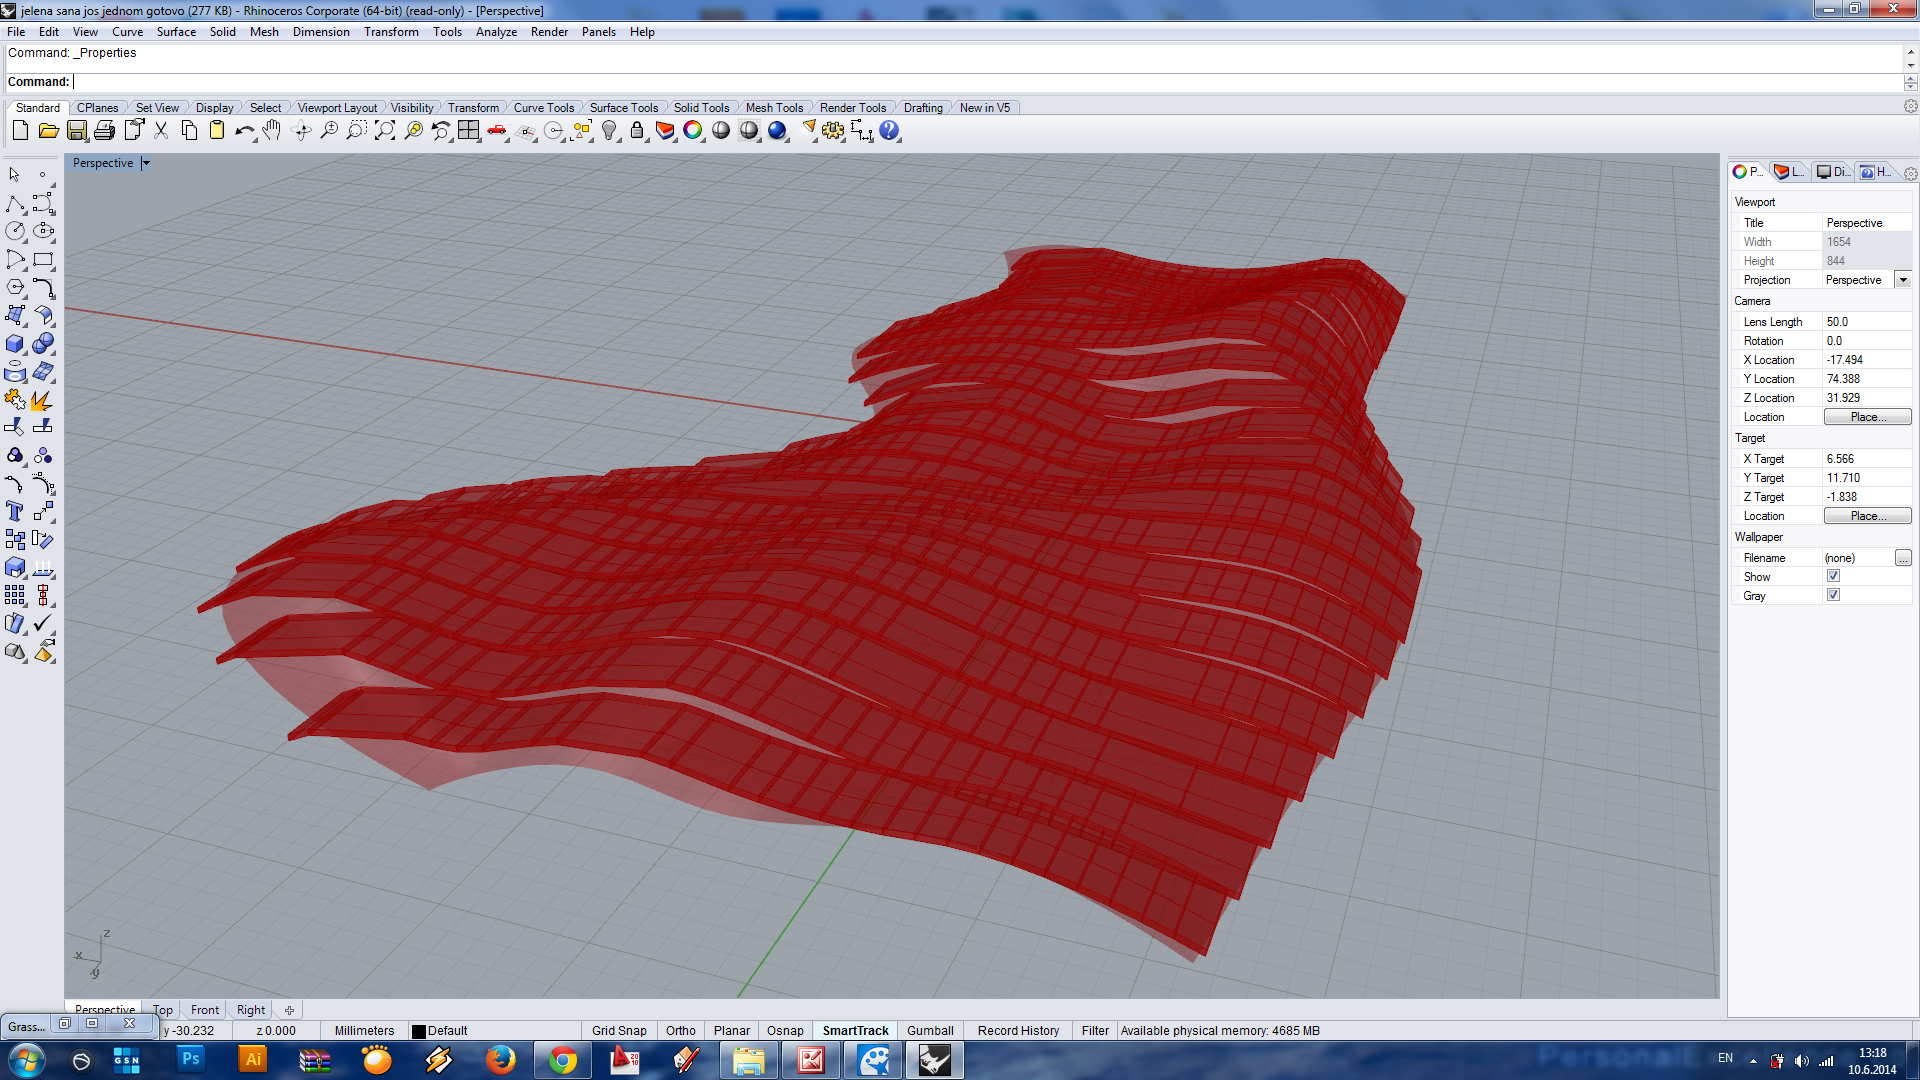The height and width of the screenshot is (1080, 1920).
Task: Switch to the Front viewport tab
Action: (x=205, y=1010)
